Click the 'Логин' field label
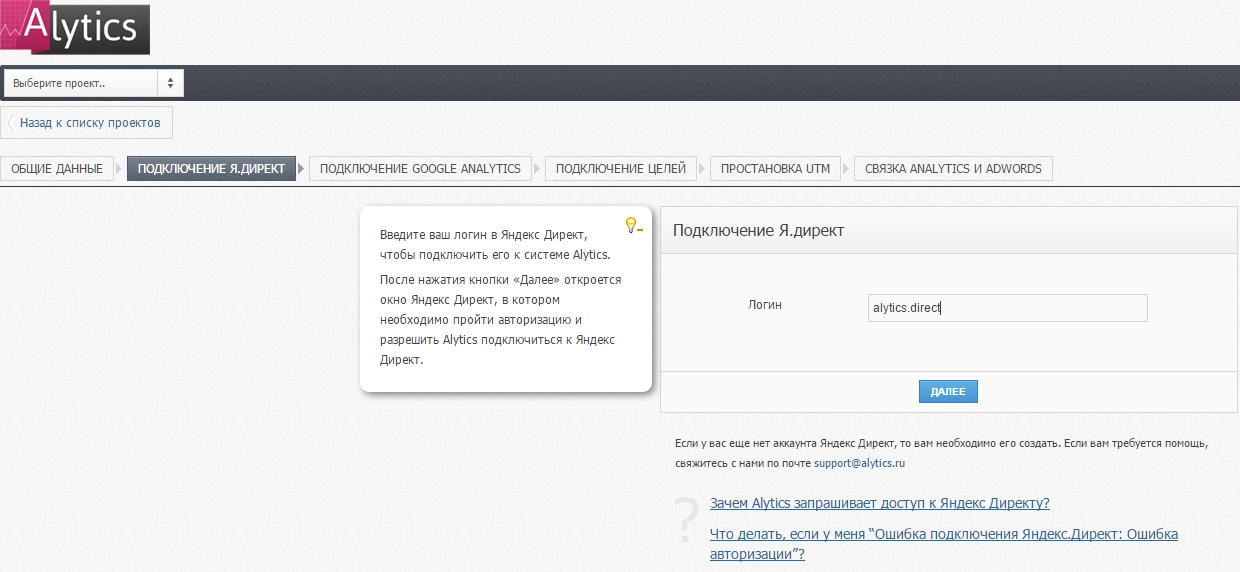This screenshot has height=572, width=1240. [765, 305]
